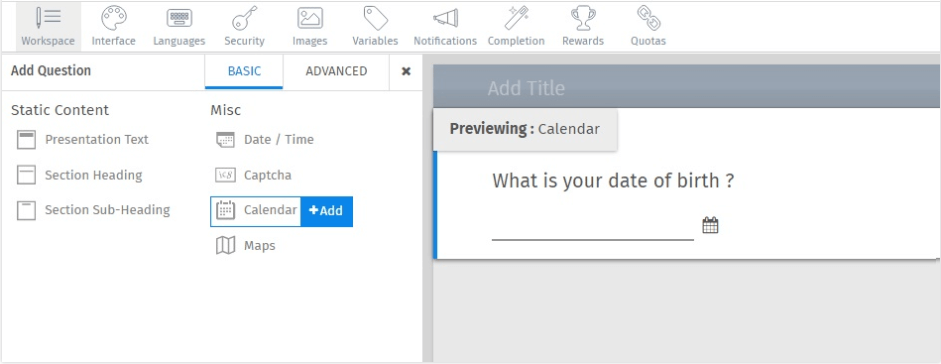
Task: Open the Interface palette settings
Action: coord(113,27)
